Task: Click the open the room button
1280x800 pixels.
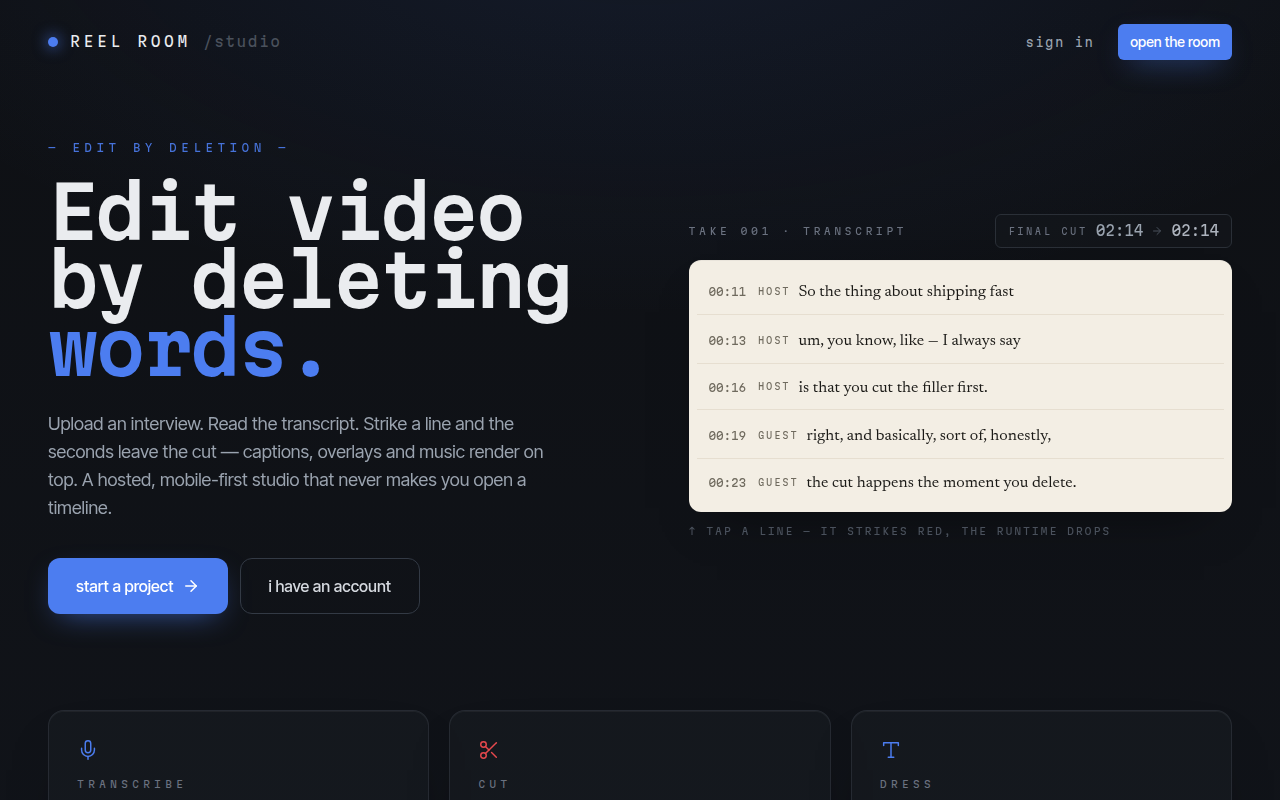Action: point(1175,42)
